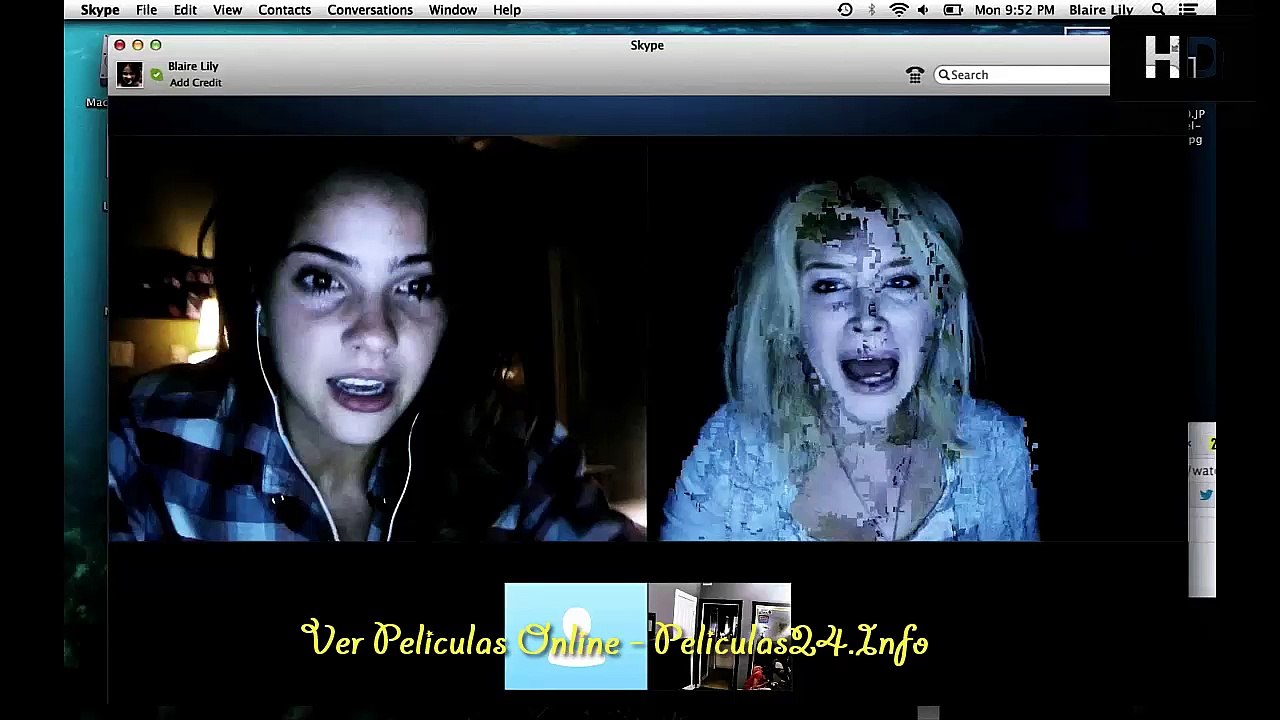Screen dimensions: 1280x720
Task: Click the Blaire Lily name in Skype toolbar
Action: click(193, 66)
